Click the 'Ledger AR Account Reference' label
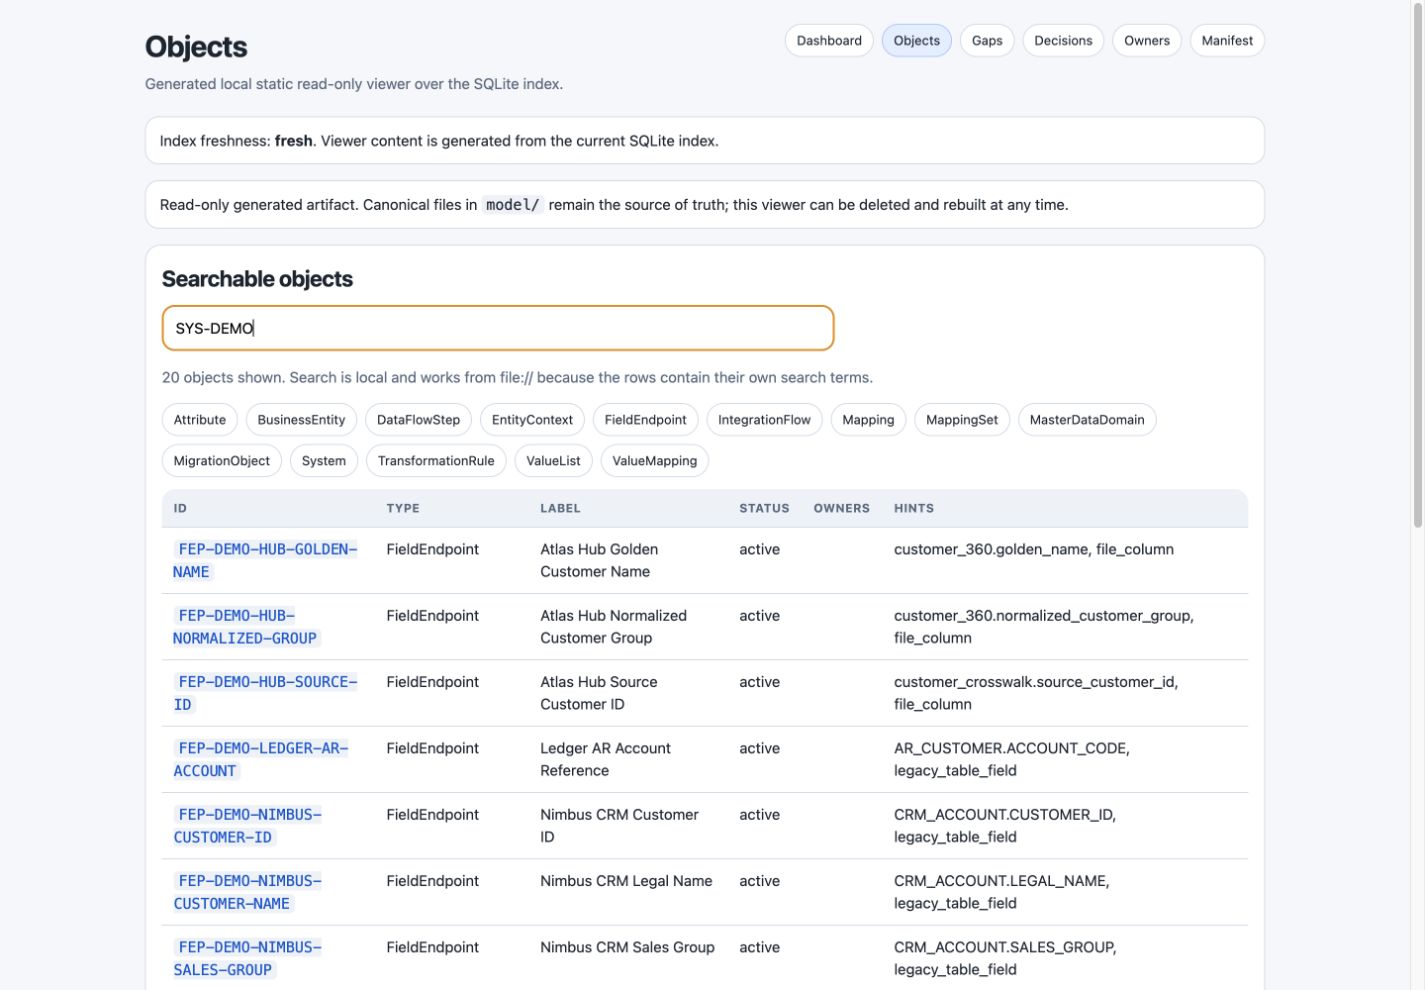The image size is (1425, 990). [x=605, y=759]
